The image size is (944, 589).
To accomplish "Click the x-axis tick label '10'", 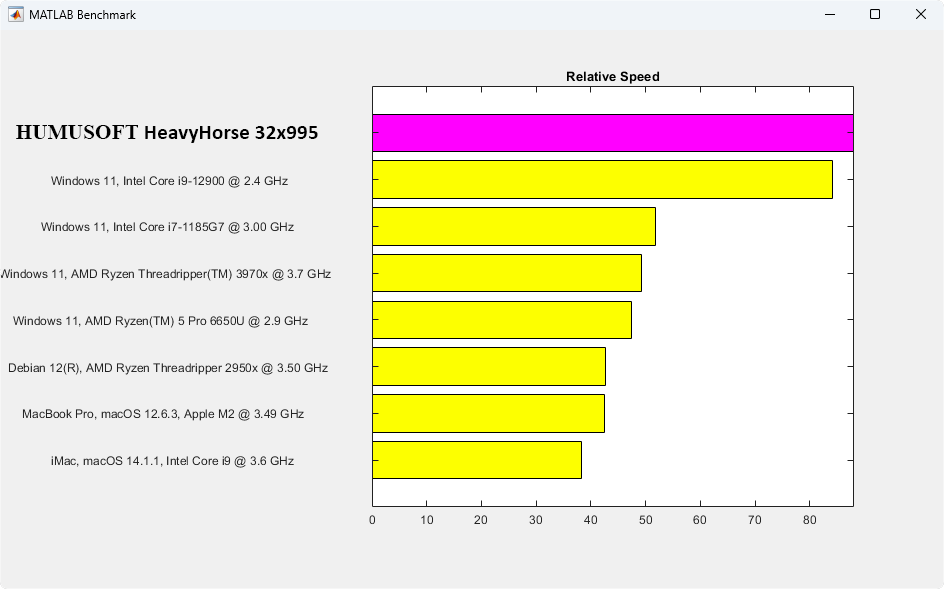I will (426, 520).
